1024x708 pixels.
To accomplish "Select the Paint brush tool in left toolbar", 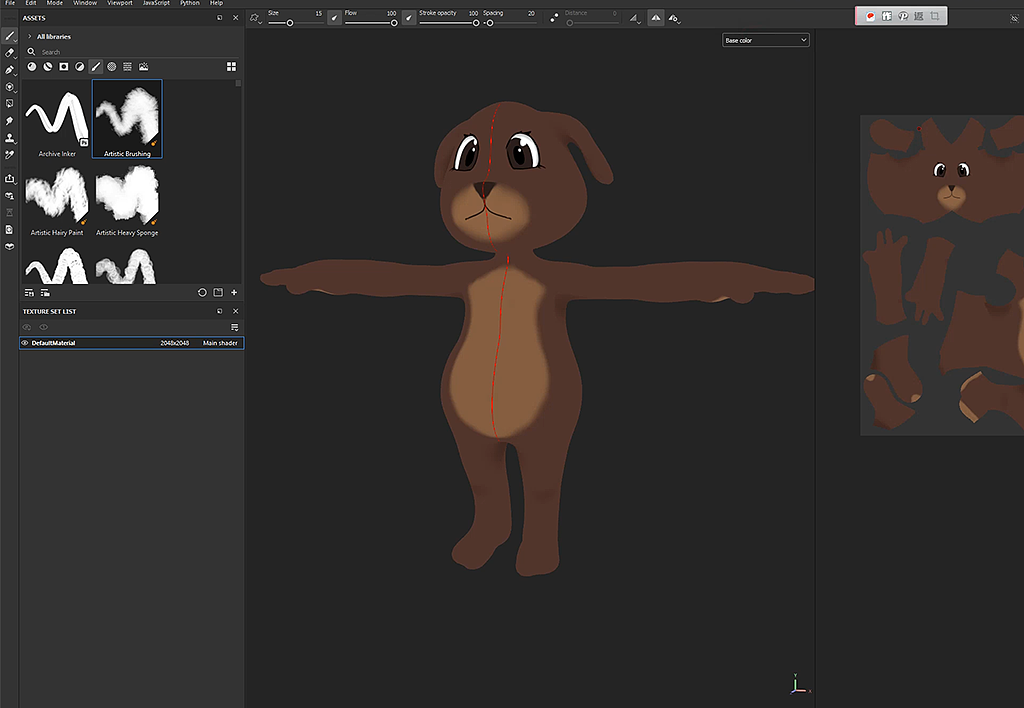I will click(10, 36).
